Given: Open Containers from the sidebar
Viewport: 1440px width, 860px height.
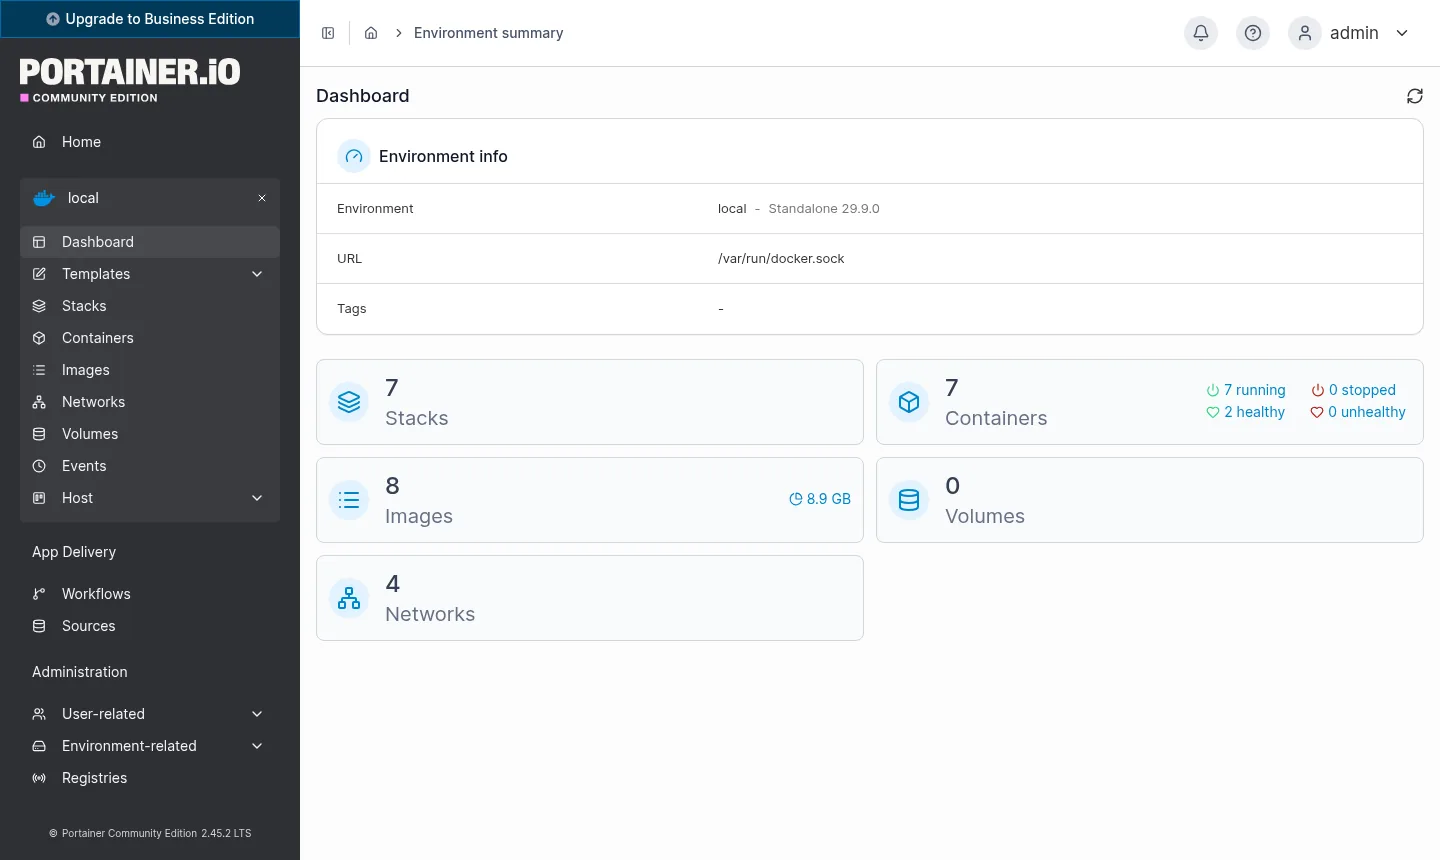Looking at the screenshot, I should click(x=150, y=338).
